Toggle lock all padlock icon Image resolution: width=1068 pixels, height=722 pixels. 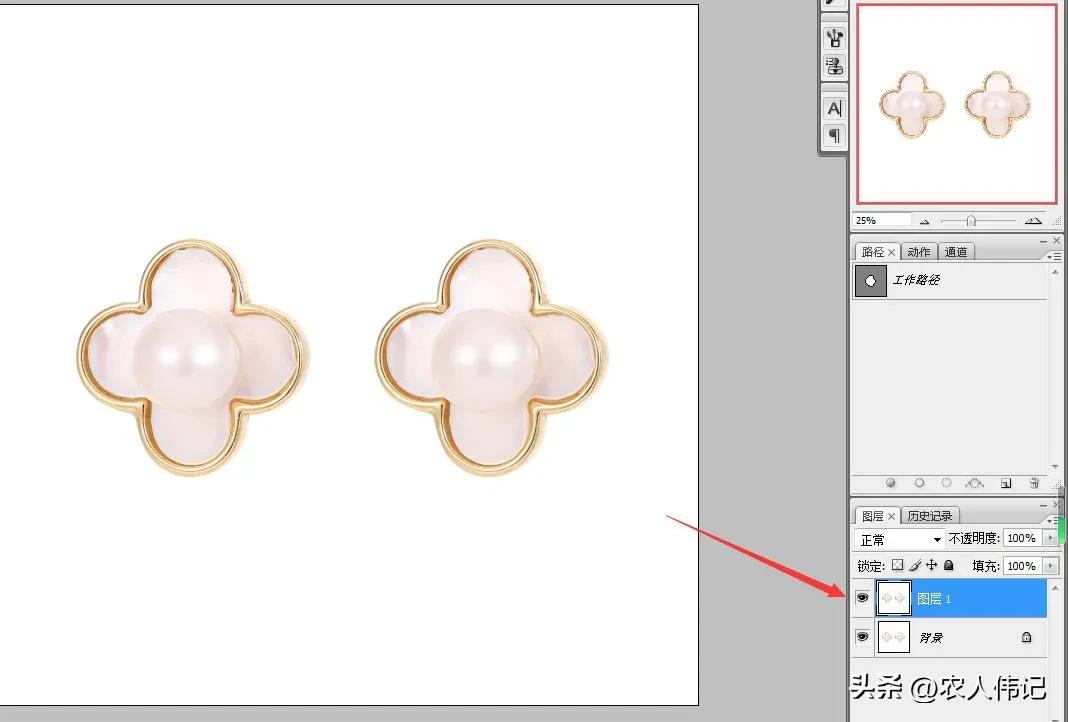[948, 565]
